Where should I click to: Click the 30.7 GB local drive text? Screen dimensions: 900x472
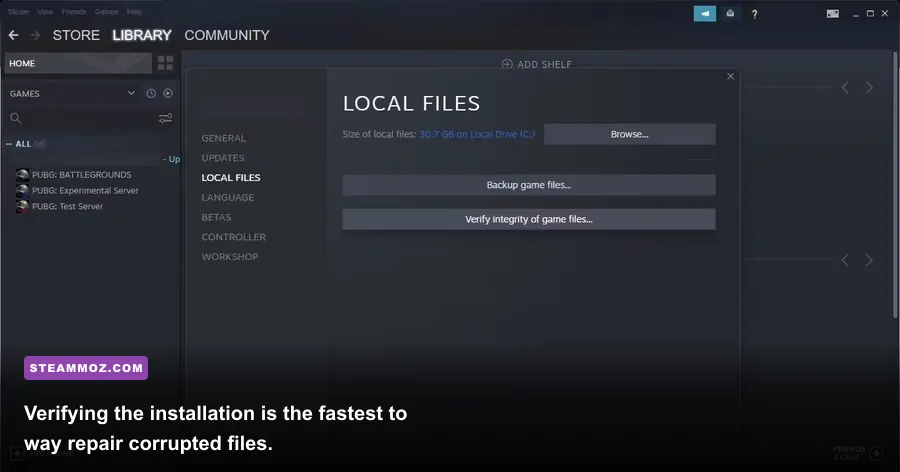pos(477,134)
